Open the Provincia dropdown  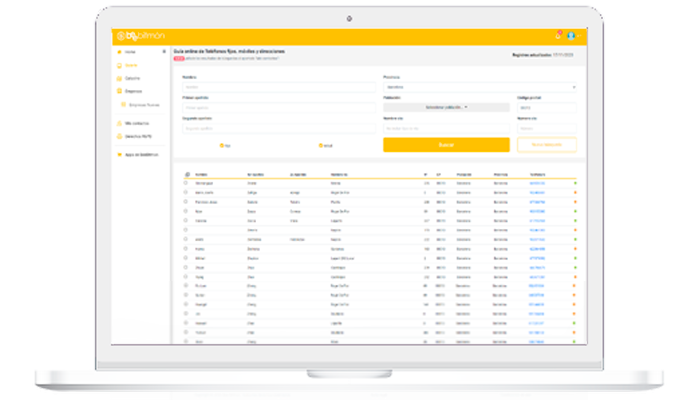pos(480,87)
